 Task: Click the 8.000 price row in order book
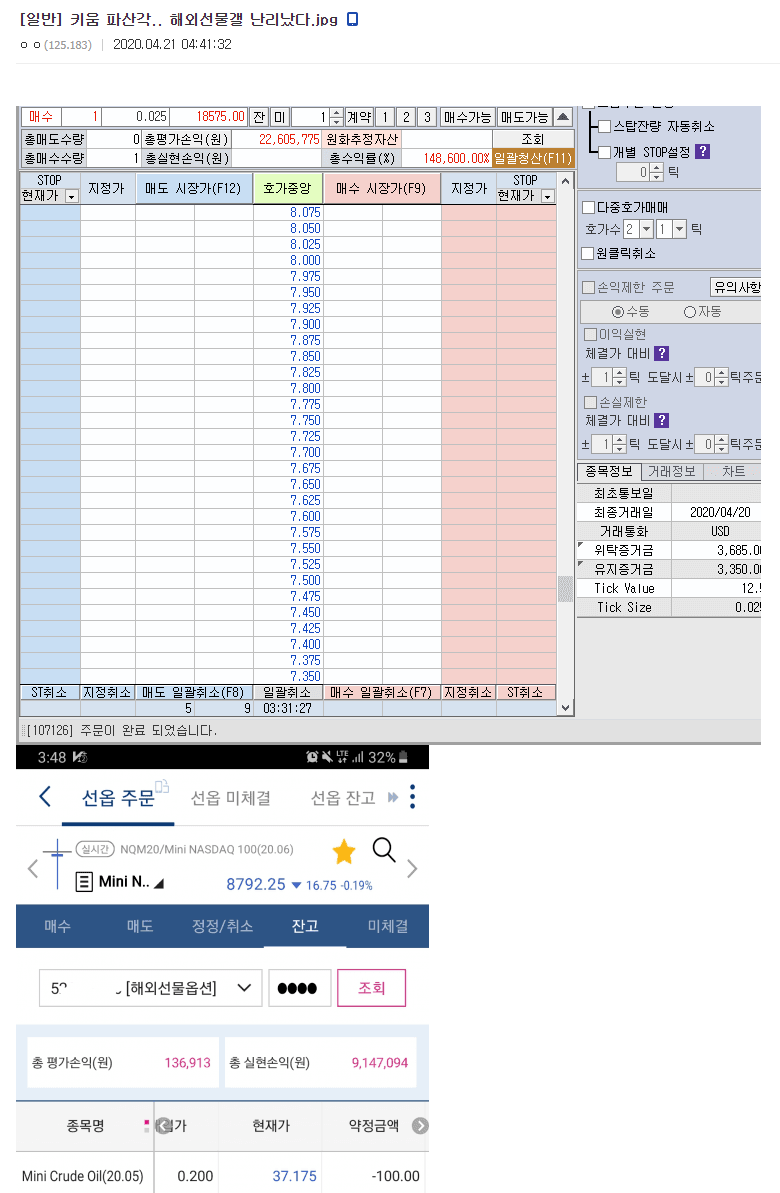[288, 260]
